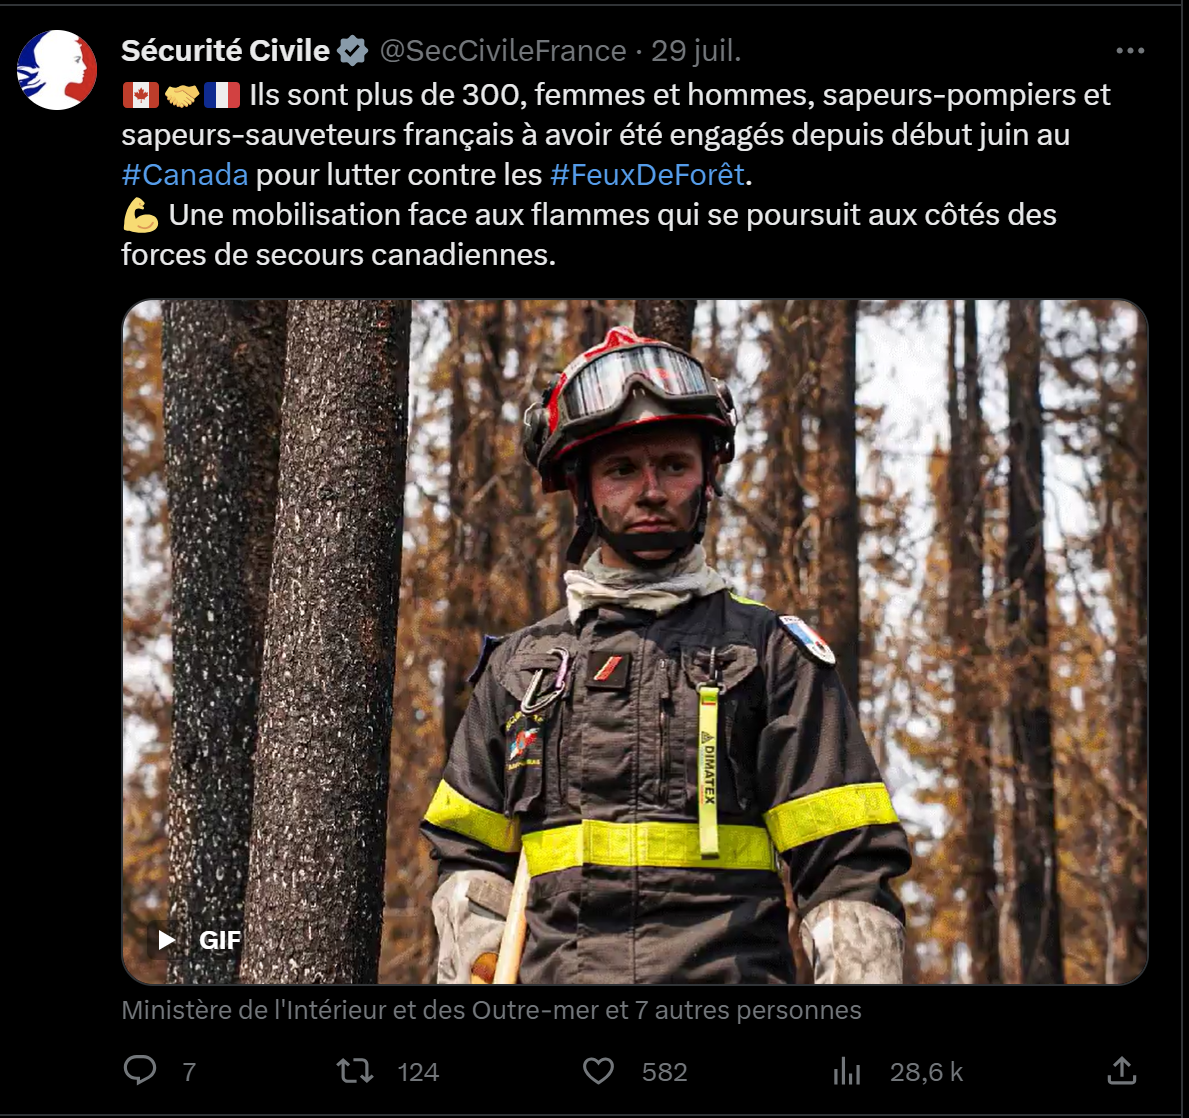View analytics via the bar chart icon

tap(846, 1071)
